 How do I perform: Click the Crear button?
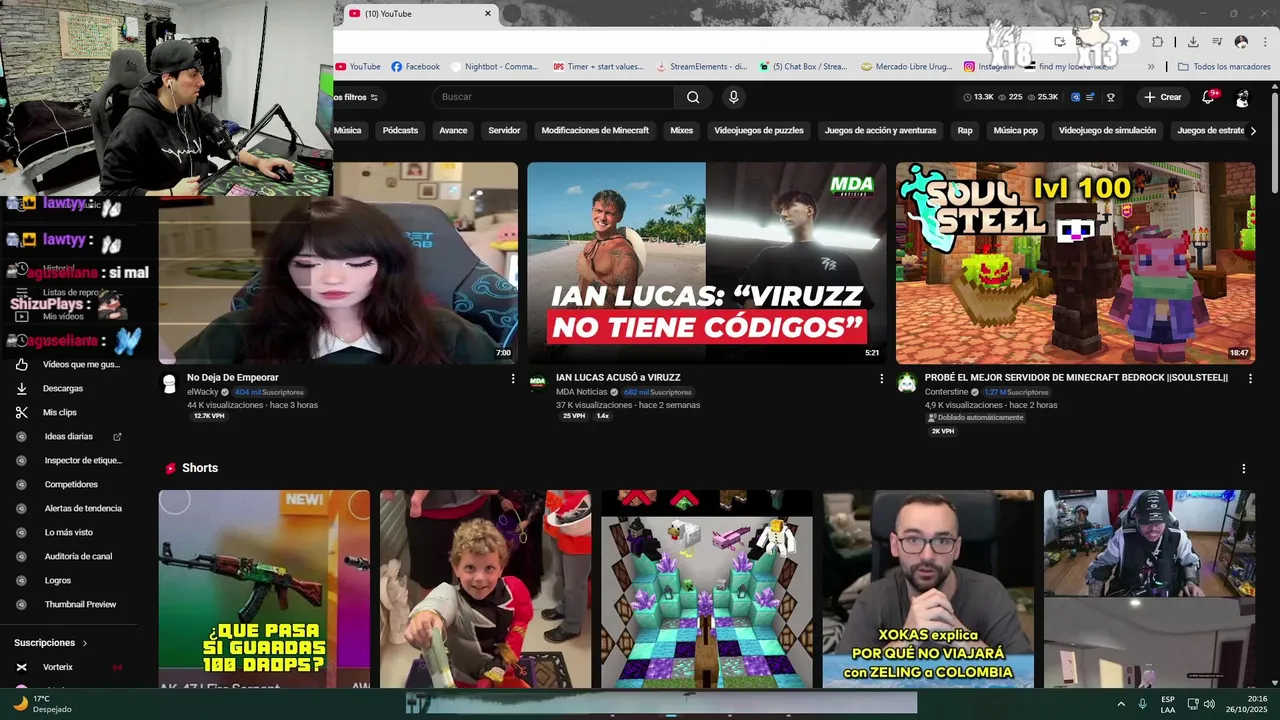point(1163,97)
